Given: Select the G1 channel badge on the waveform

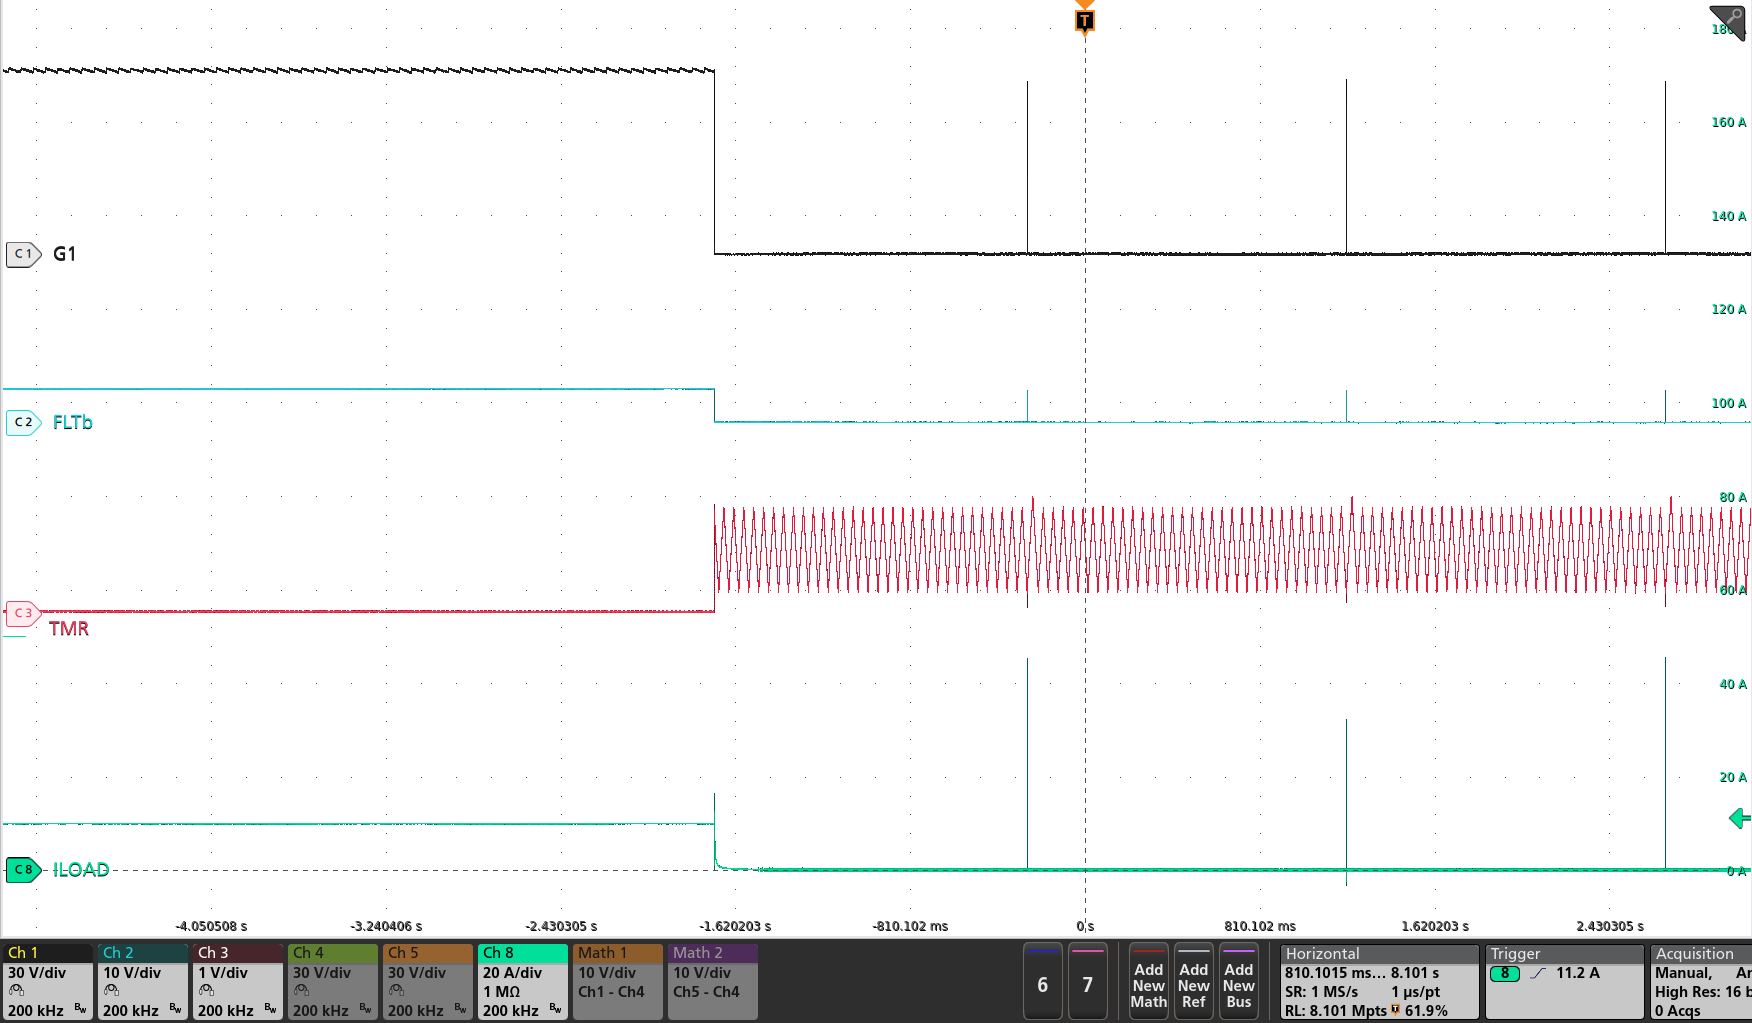Looking at the screenshot, I should (x=22, y=253).
